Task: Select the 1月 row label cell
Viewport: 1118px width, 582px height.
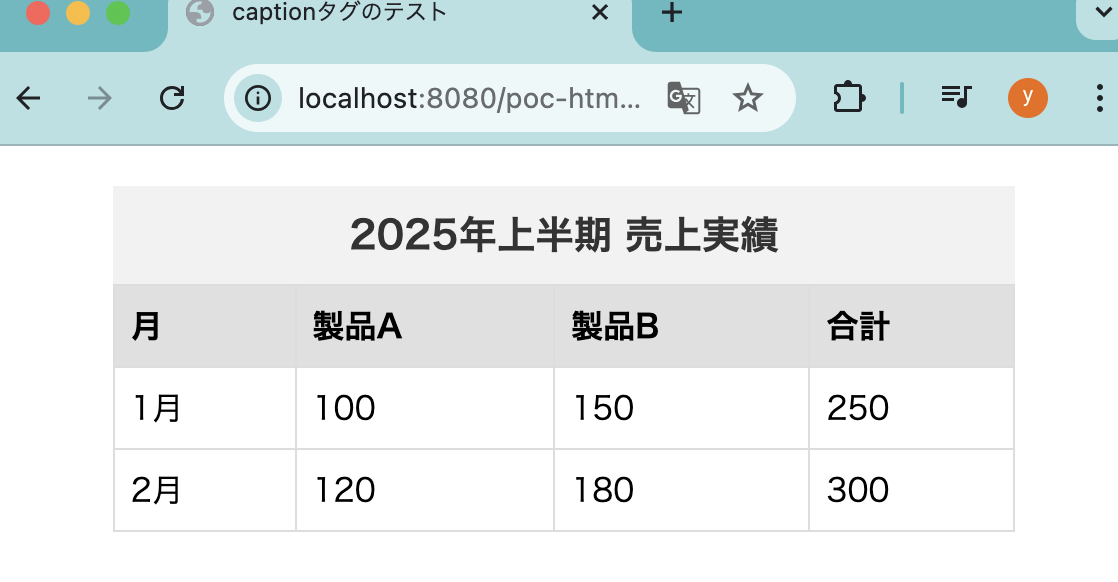Action: (x=205, y=409)
